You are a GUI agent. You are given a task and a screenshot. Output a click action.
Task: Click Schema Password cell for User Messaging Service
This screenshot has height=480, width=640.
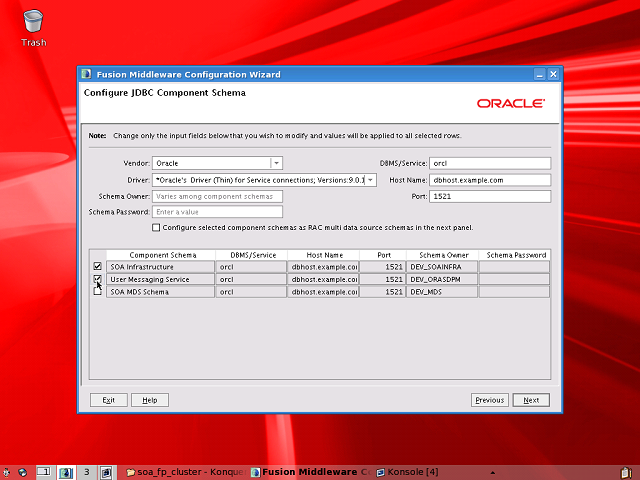tap(514, 279)
